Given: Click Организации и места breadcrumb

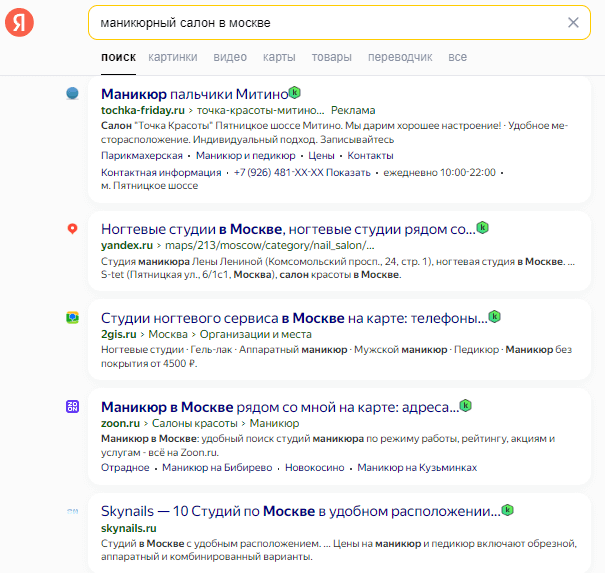Looking at the screenshot, I should pos(255,334).
